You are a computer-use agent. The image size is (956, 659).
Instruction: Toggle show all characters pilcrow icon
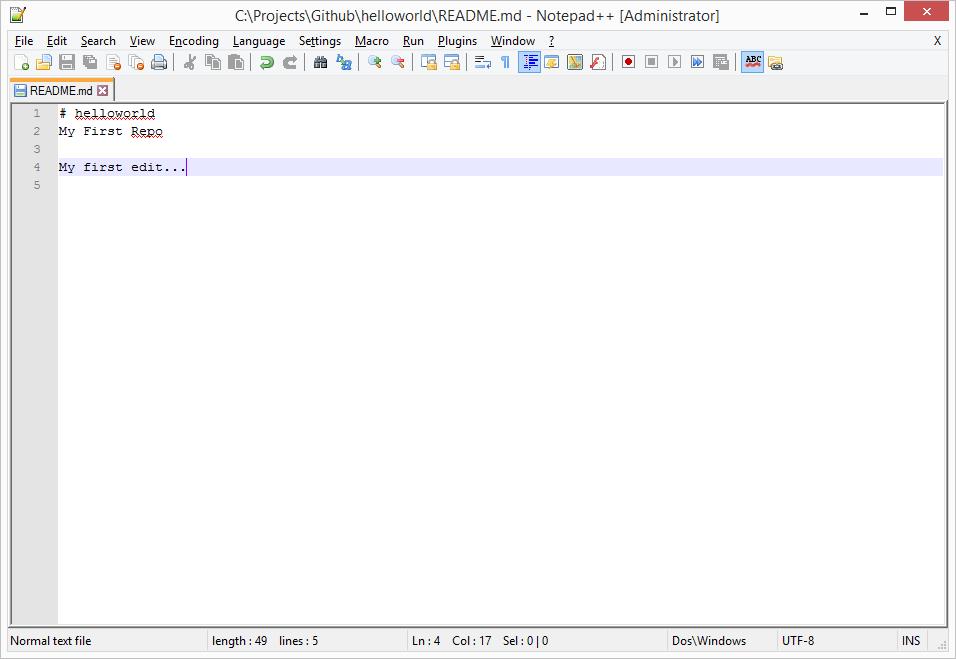click(505, 62)
